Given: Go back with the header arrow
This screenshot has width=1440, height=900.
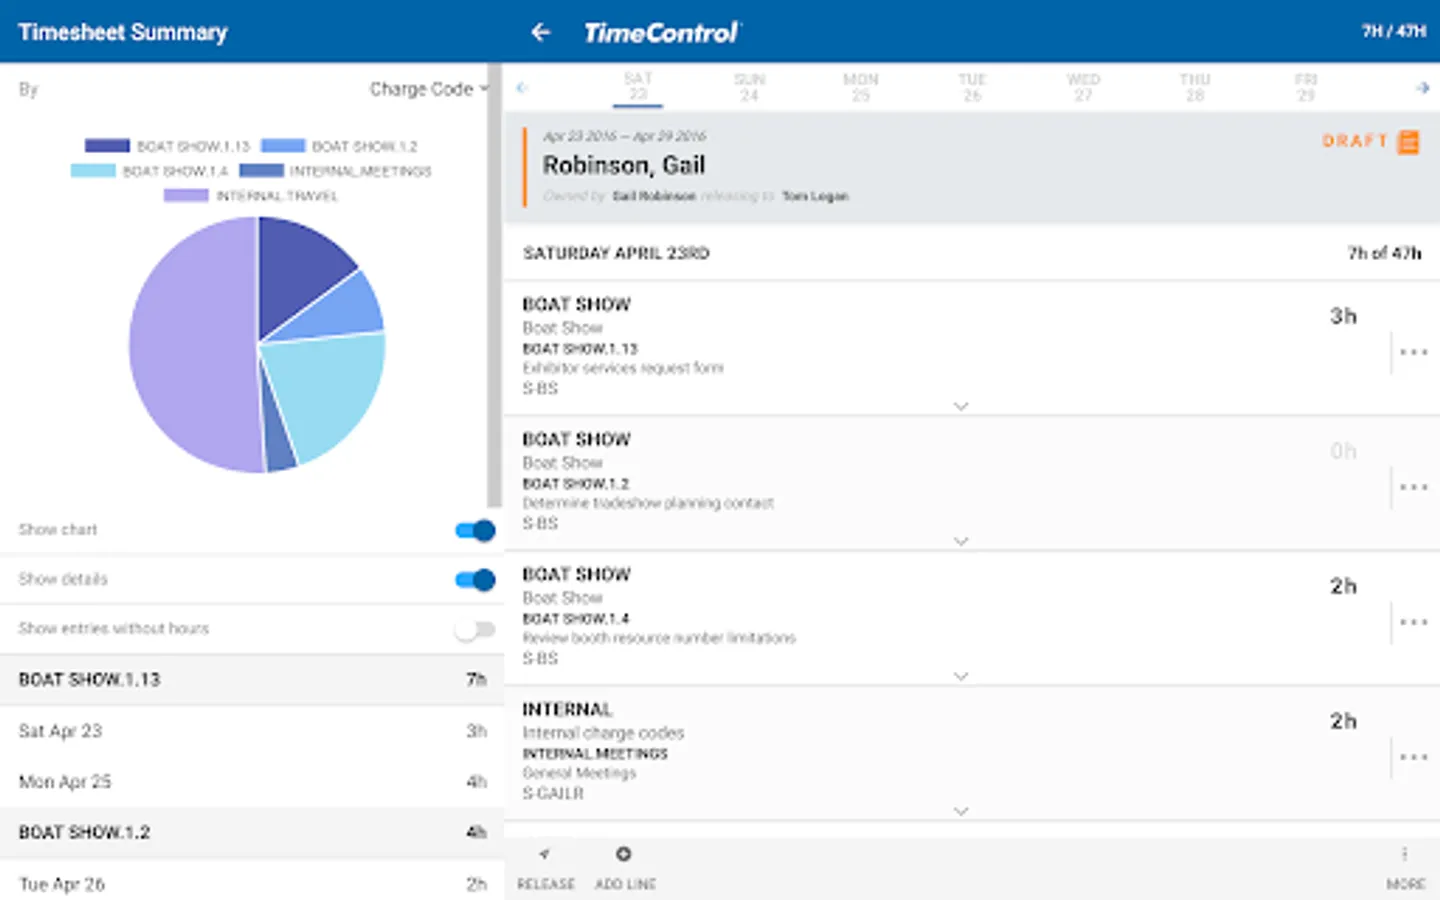Looking at the screenshot, I should 541,32.
